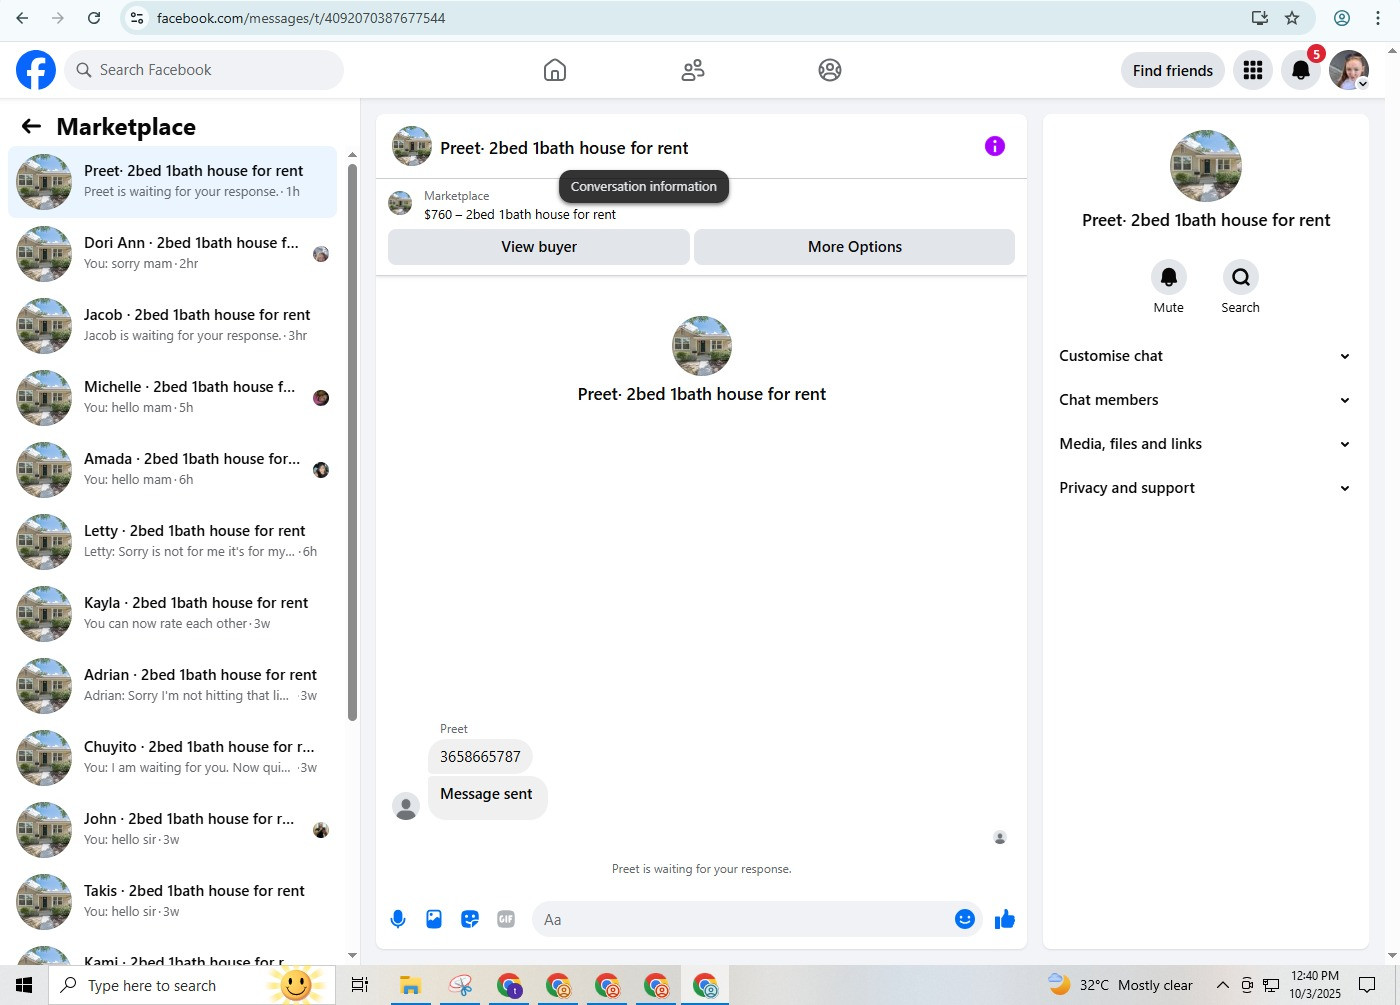The width and height of the screenshot is (1400, 1005).
Task: View site information icon in address bar
Action: [138, 18]
